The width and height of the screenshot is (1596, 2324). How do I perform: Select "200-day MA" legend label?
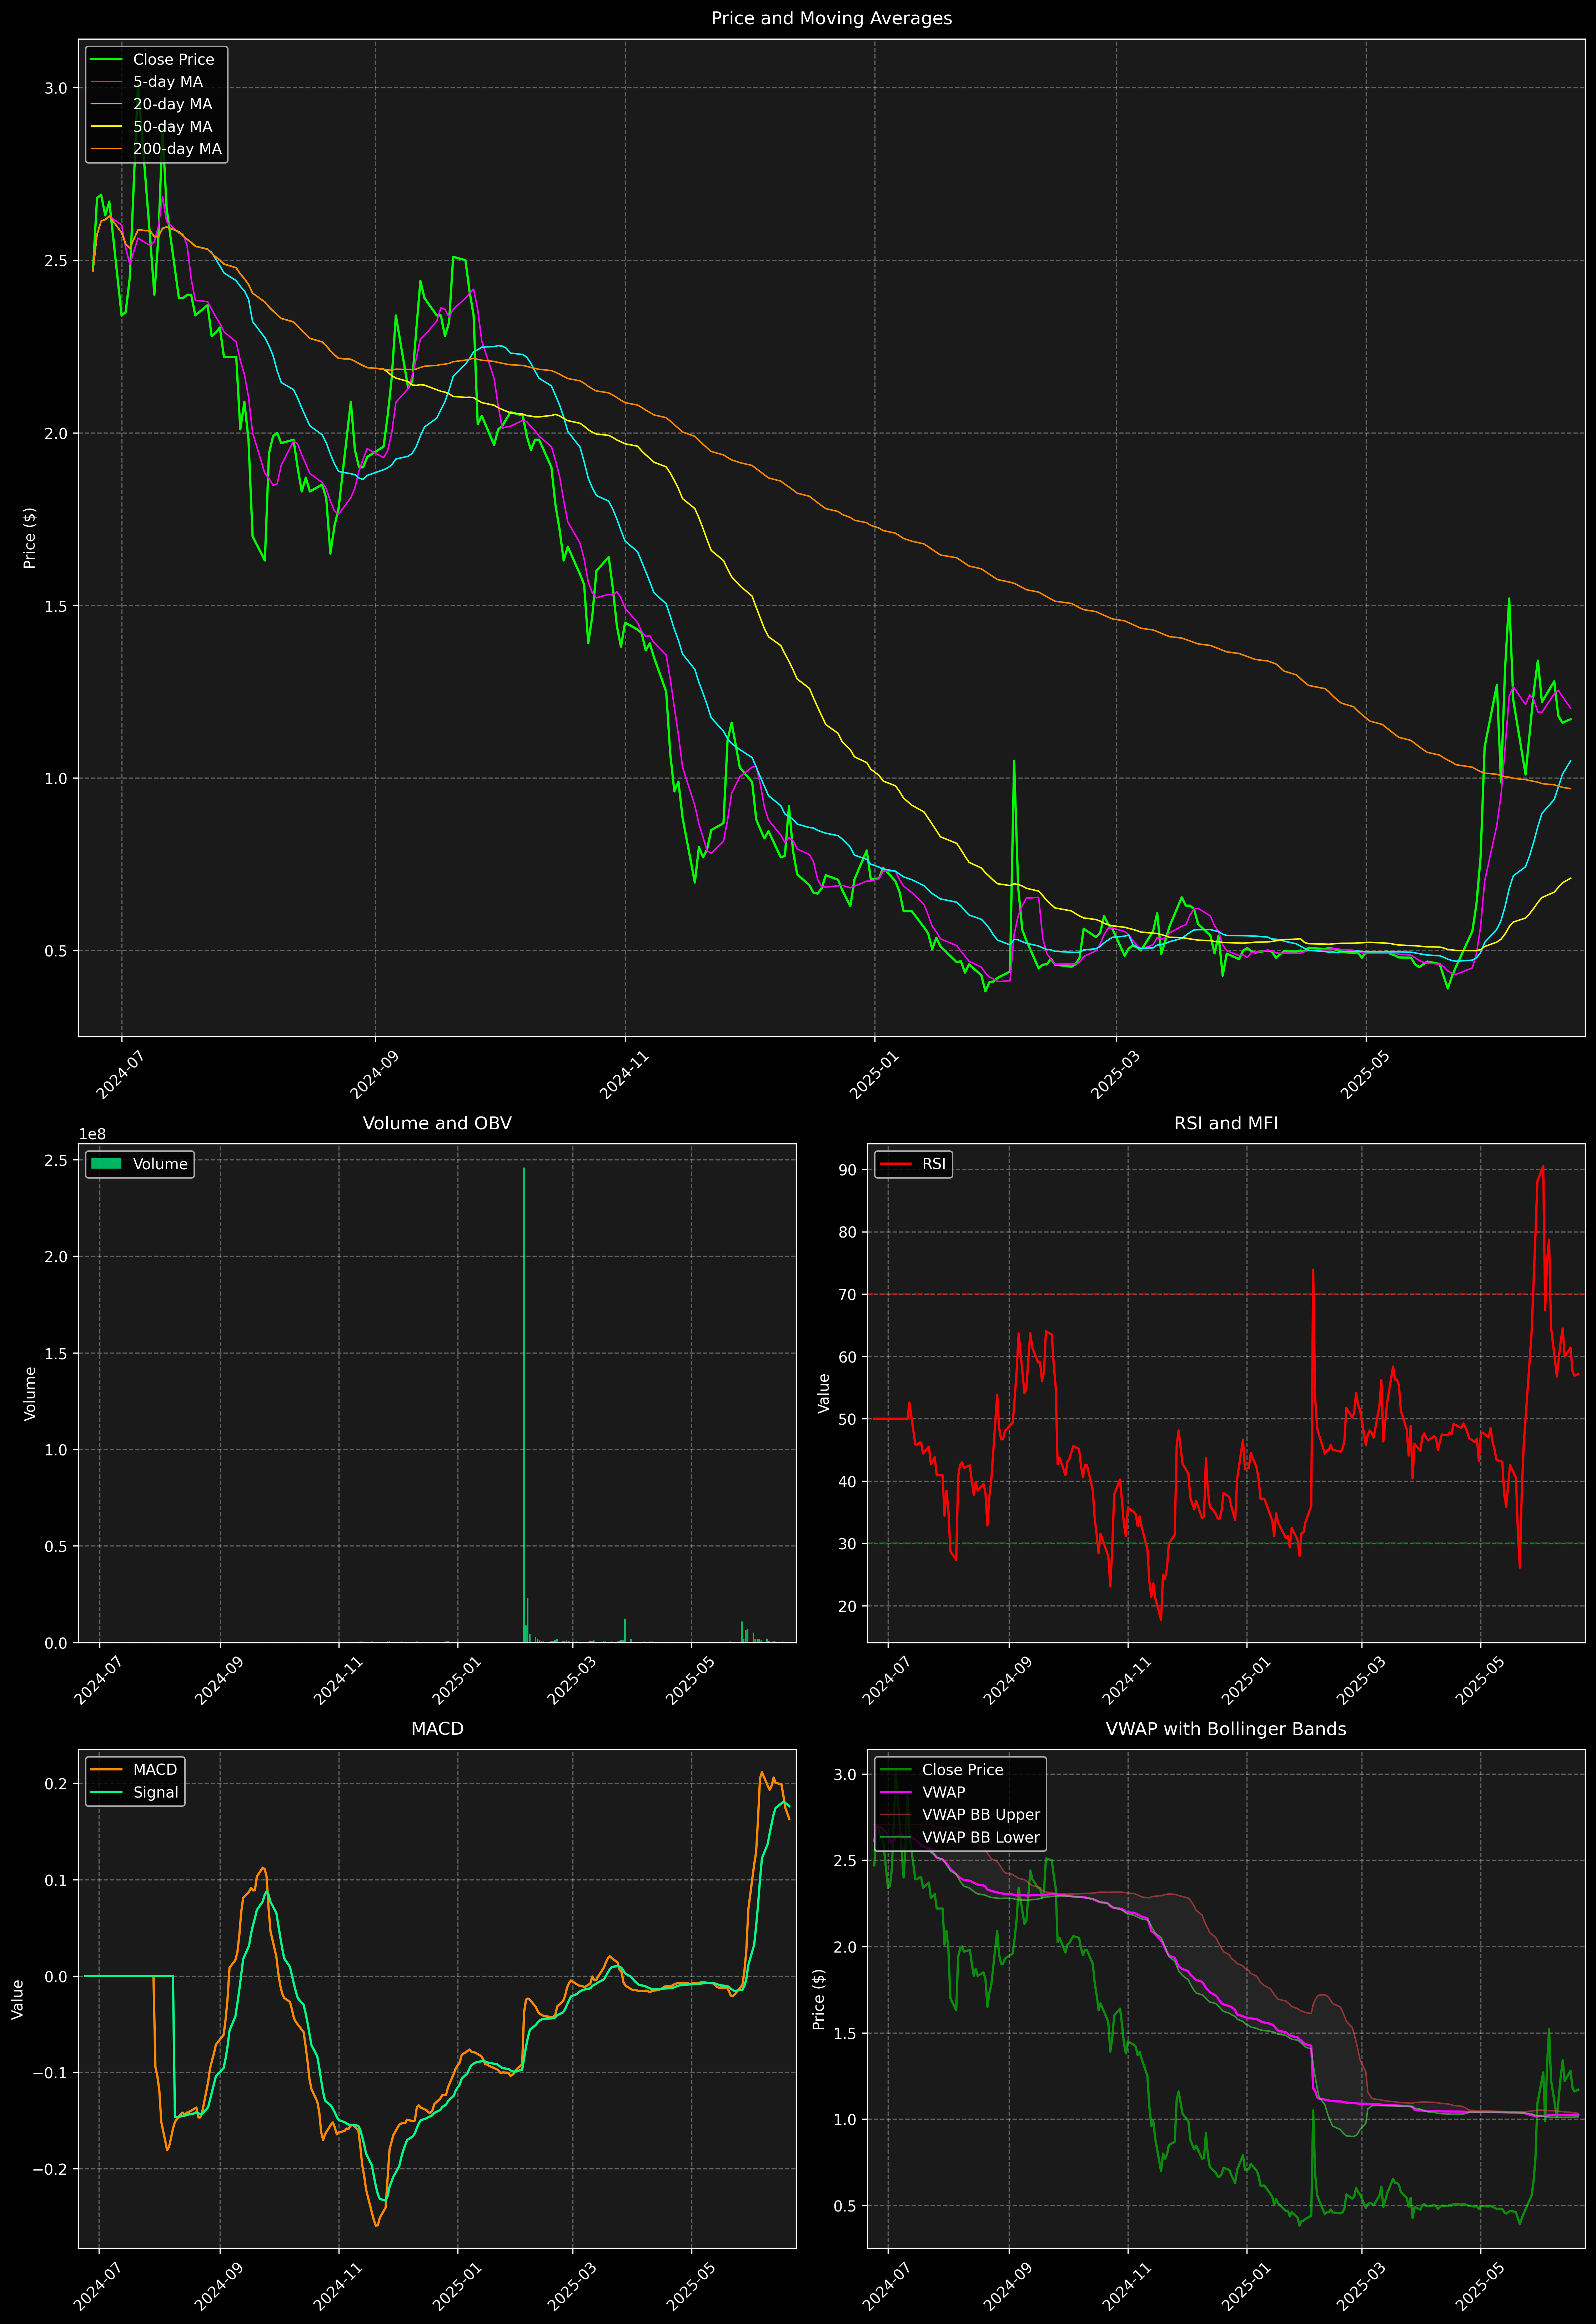point(177,149)
